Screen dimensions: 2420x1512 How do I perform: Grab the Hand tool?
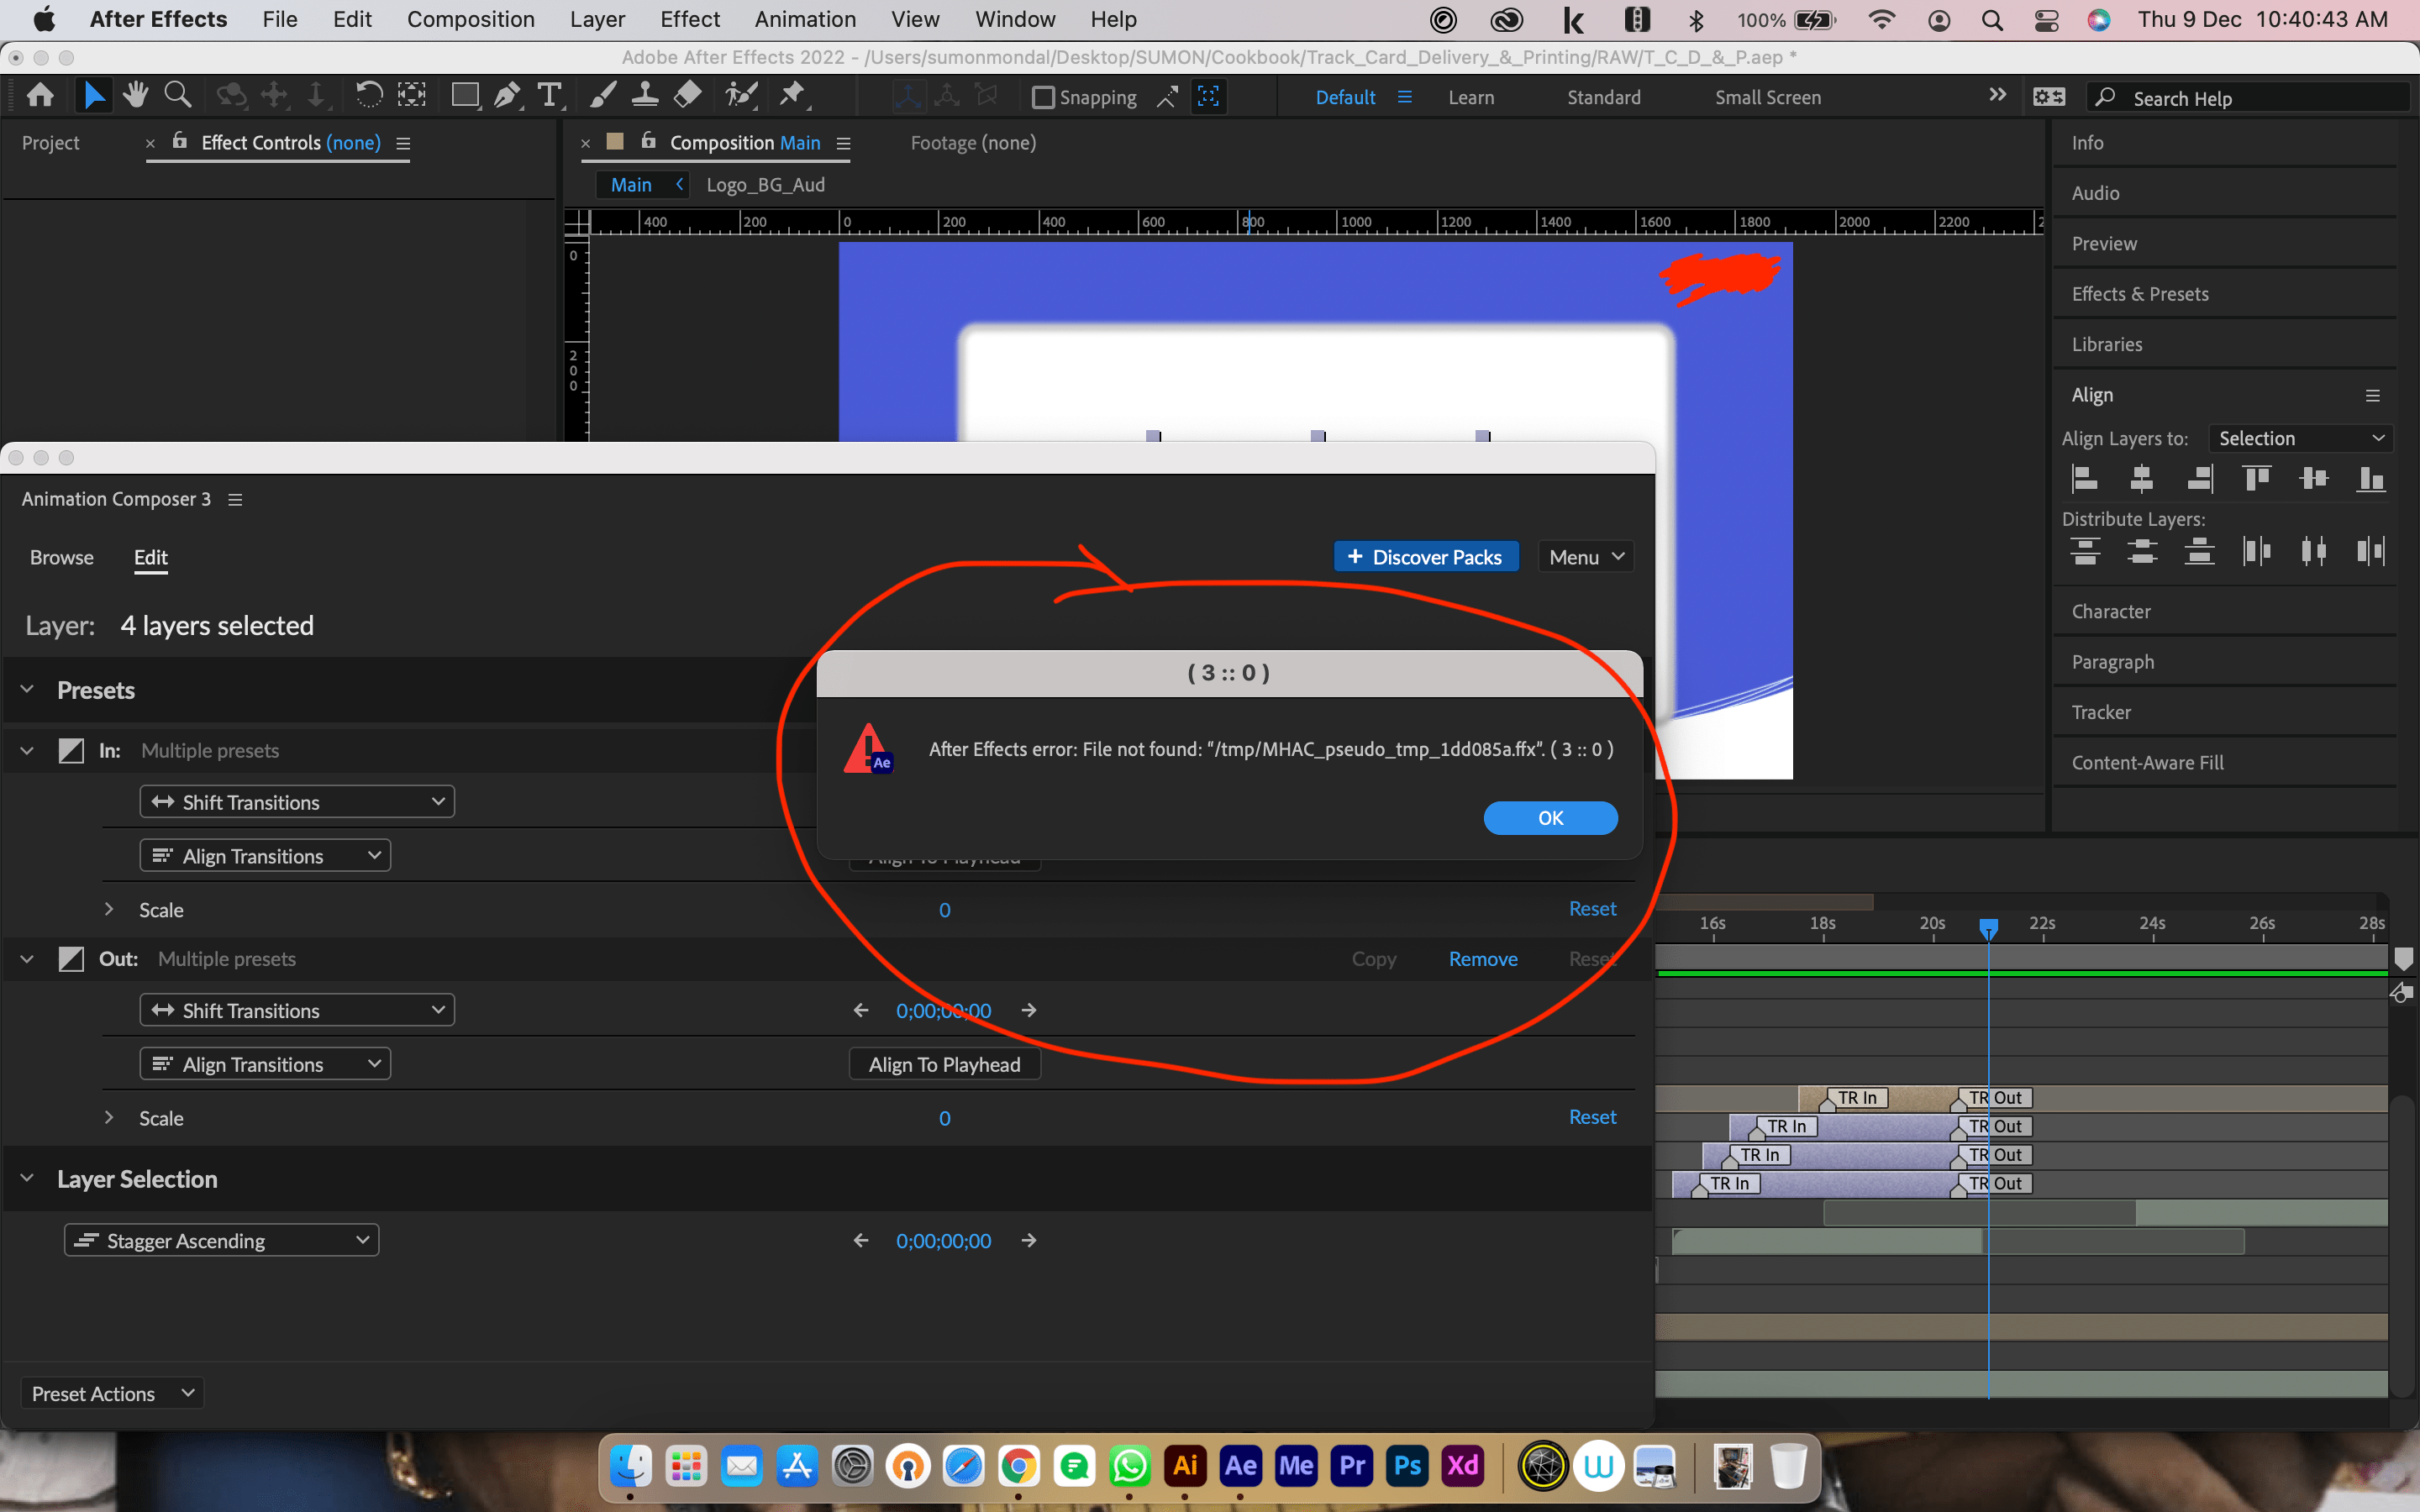(135, 95)
